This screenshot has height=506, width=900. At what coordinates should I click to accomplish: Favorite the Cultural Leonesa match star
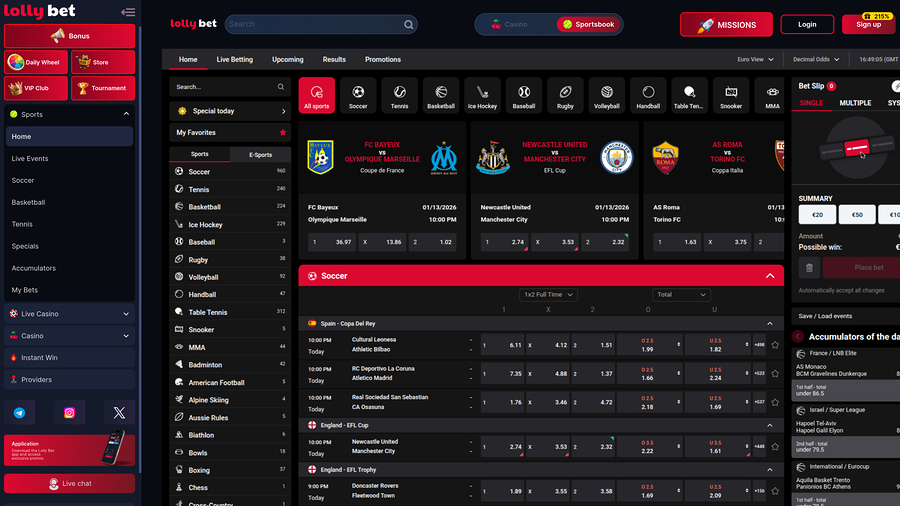(x=775, y=345)
